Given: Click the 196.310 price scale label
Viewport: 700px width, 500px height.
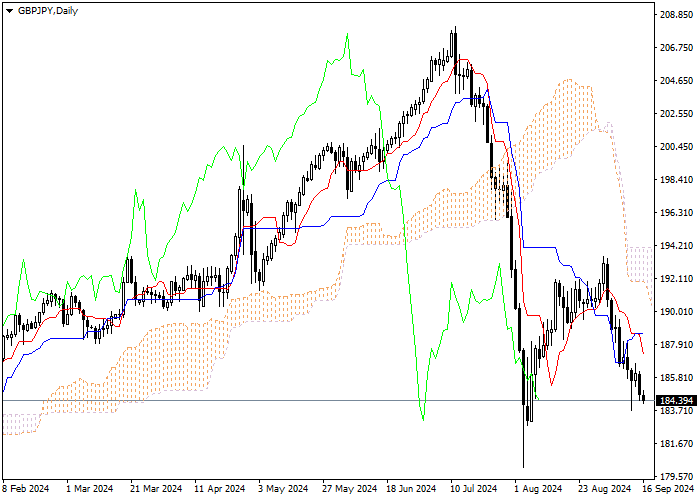Looking at the screenshot, I should tap(676, 213).
